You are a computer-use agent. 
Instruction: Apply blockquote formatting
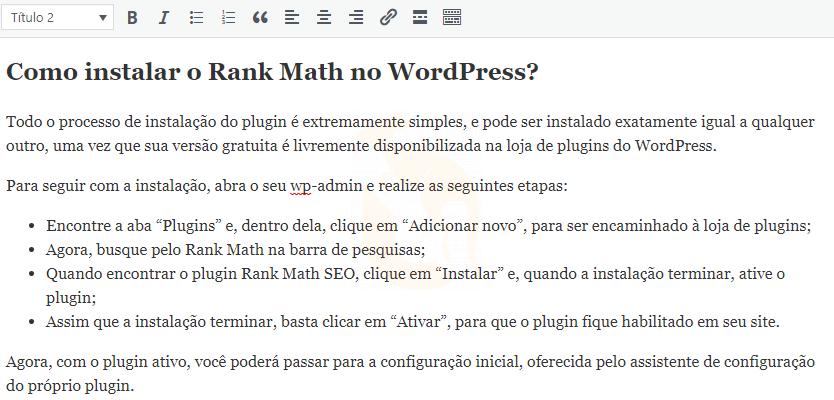pyautogui.click(x=260, y=18)
